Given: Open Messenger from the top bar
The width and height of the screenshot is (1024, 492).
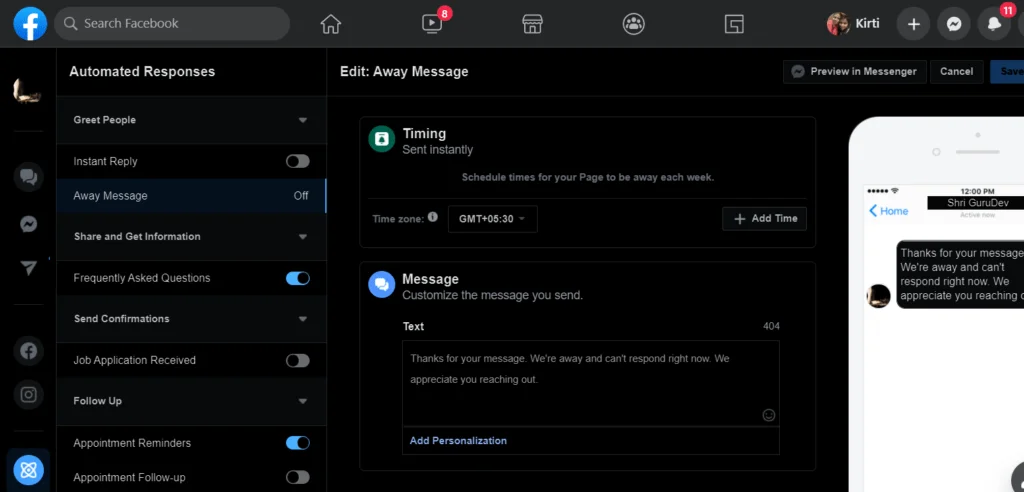Looking at the screenshot, I should pyautogui.click(x=954, y=24).
